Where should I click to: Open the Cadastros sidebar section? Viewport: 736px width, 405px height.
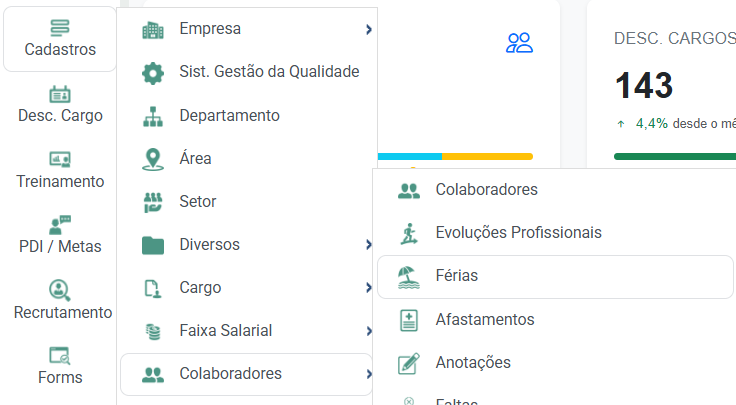60,39
